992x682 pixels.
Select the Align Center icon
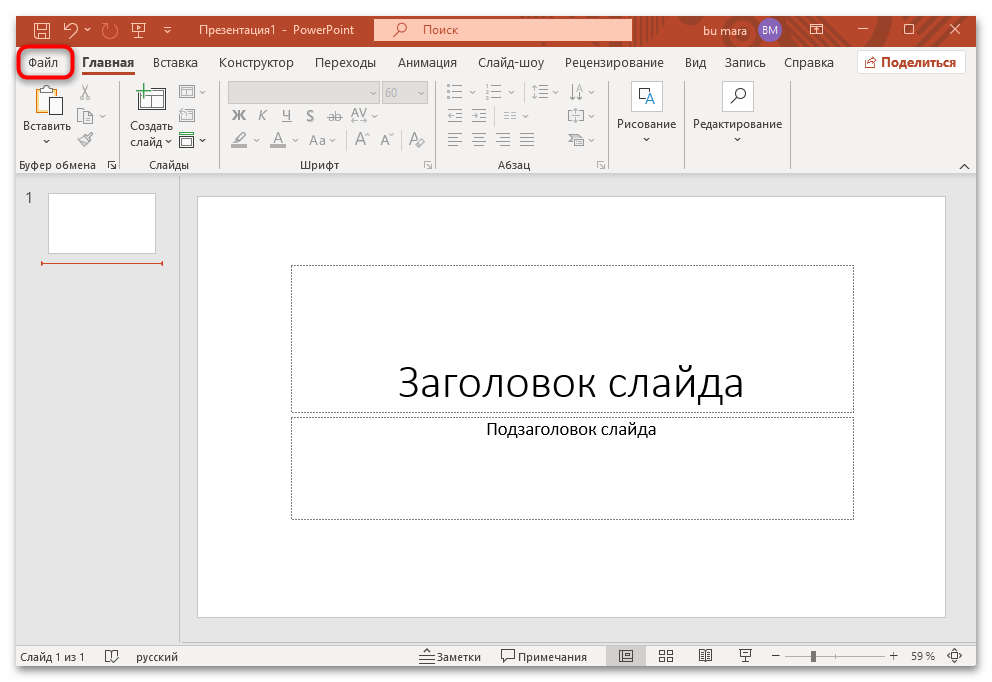pyautogui.click(x=479, y=140)
